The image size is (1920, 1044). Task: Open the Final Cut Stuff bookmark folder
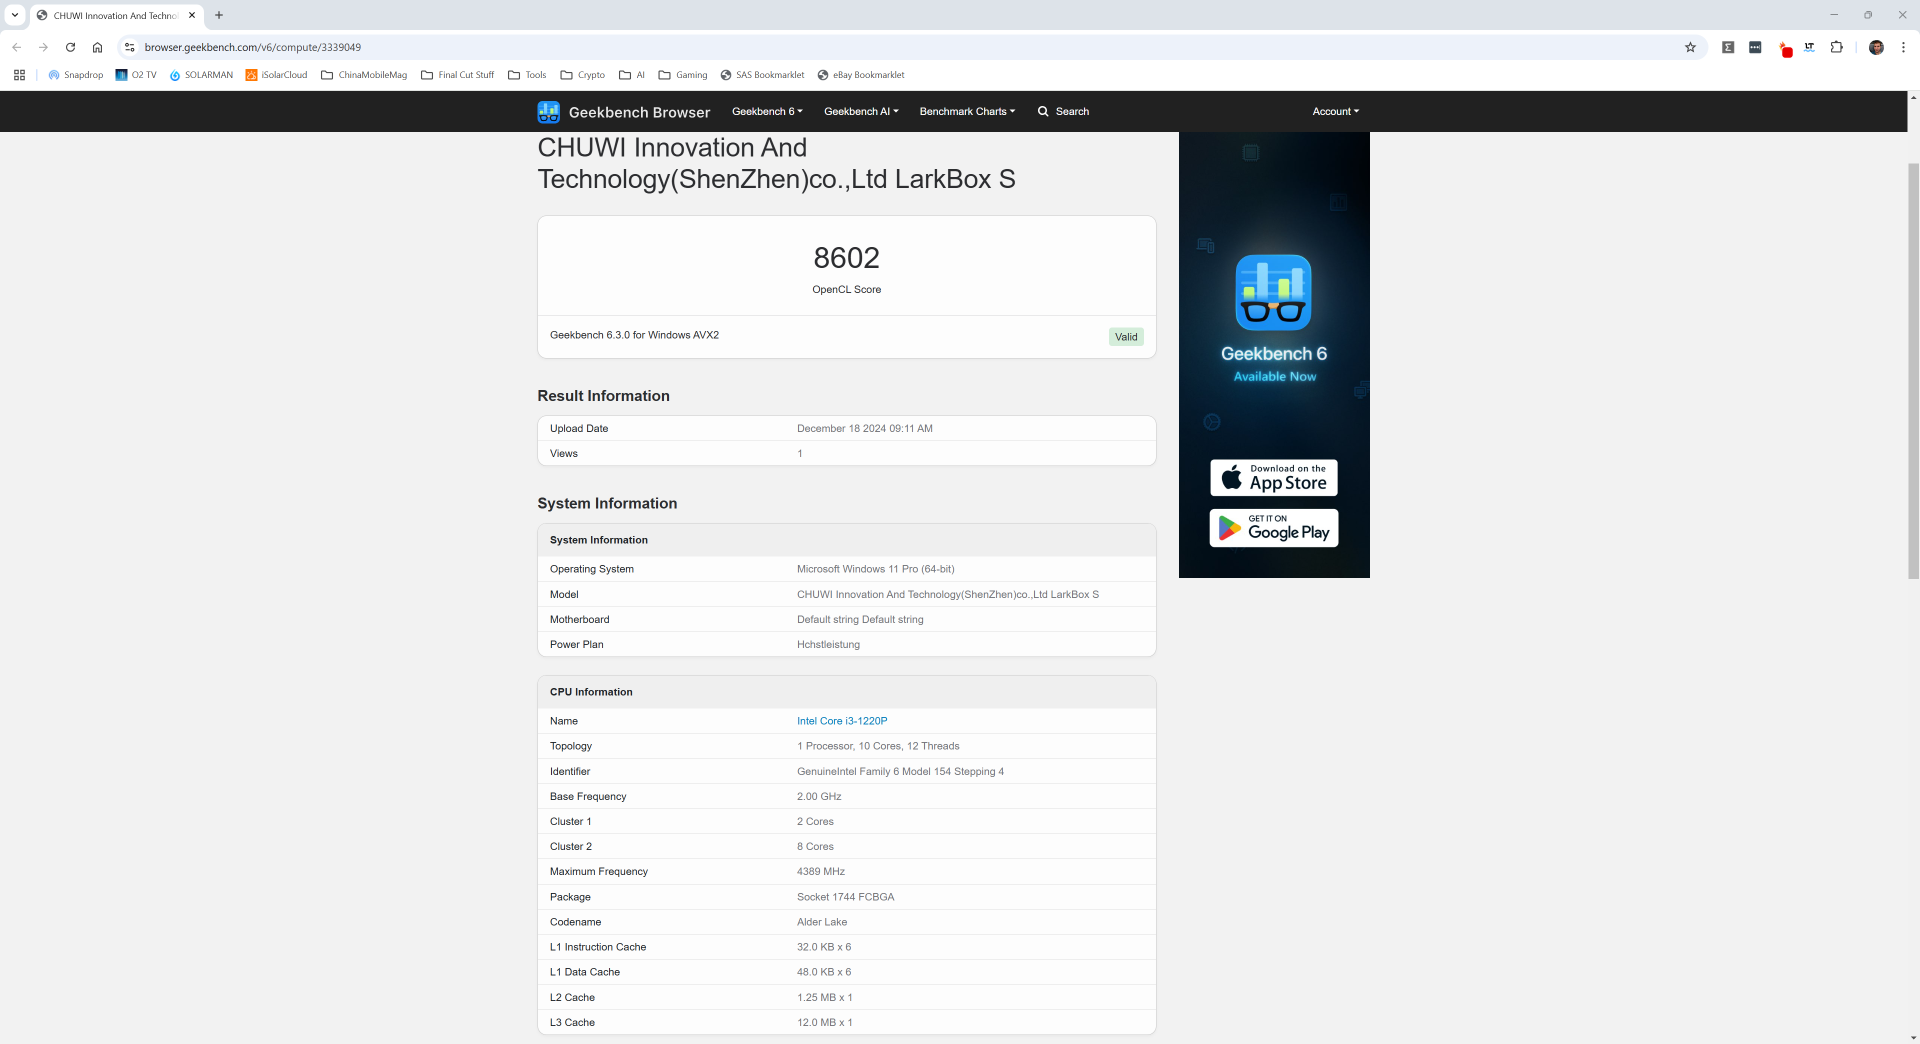(458, 75)
